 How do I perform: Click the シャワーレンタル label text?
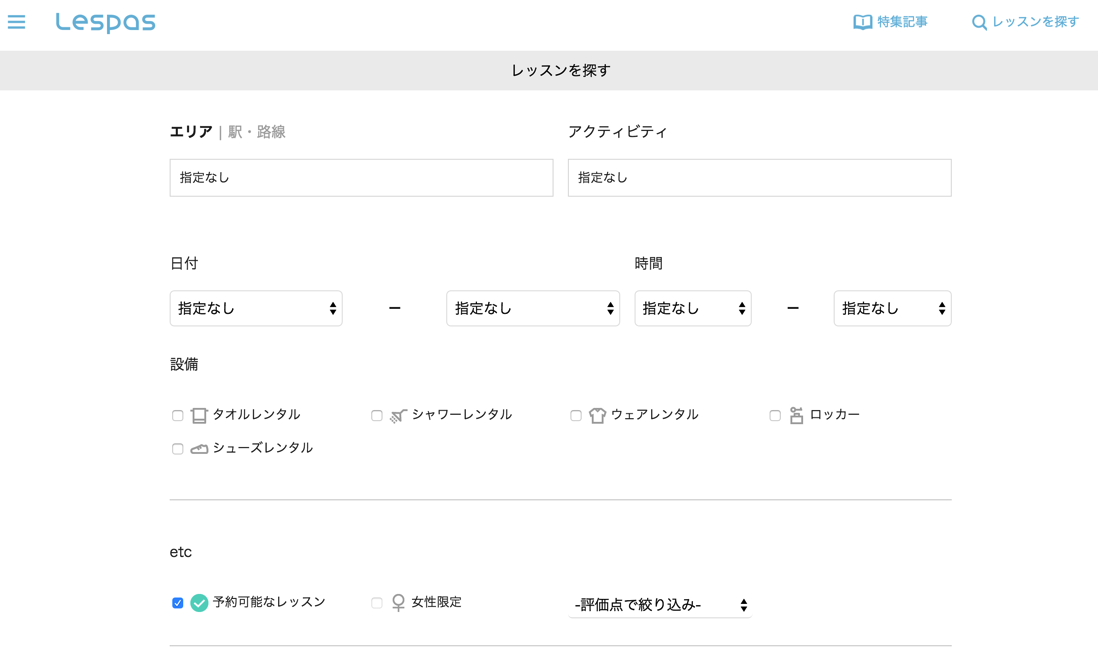pyautogui.click(x=462, y=414)
